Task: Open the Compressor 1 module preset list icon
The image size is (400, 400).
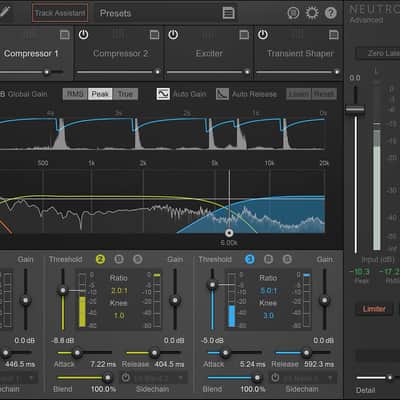Action: [65, 35]
